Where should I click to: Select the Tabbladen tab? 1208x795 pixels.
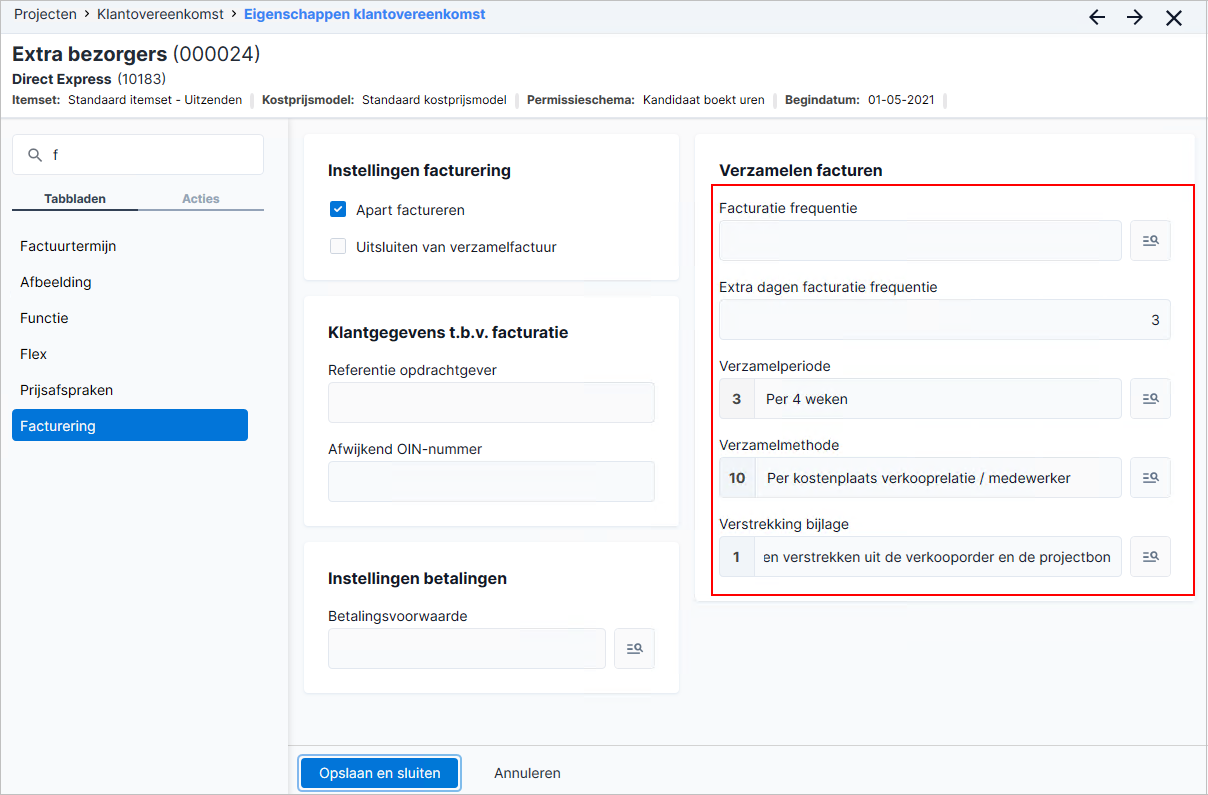[x=75, y=198]
